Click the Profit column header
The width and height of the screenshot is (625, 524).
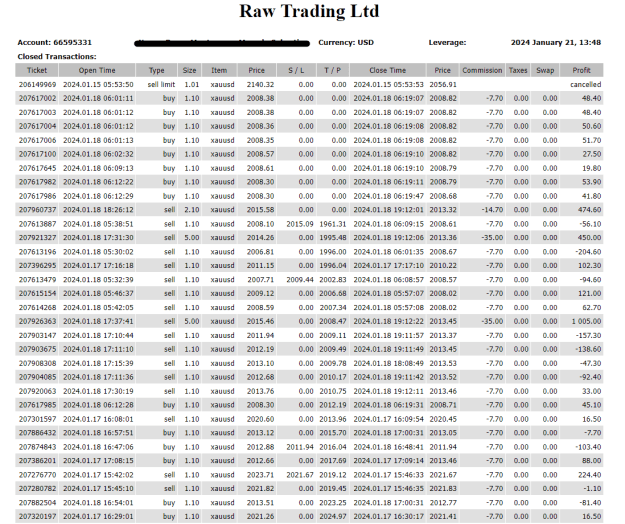pos(582,70)
